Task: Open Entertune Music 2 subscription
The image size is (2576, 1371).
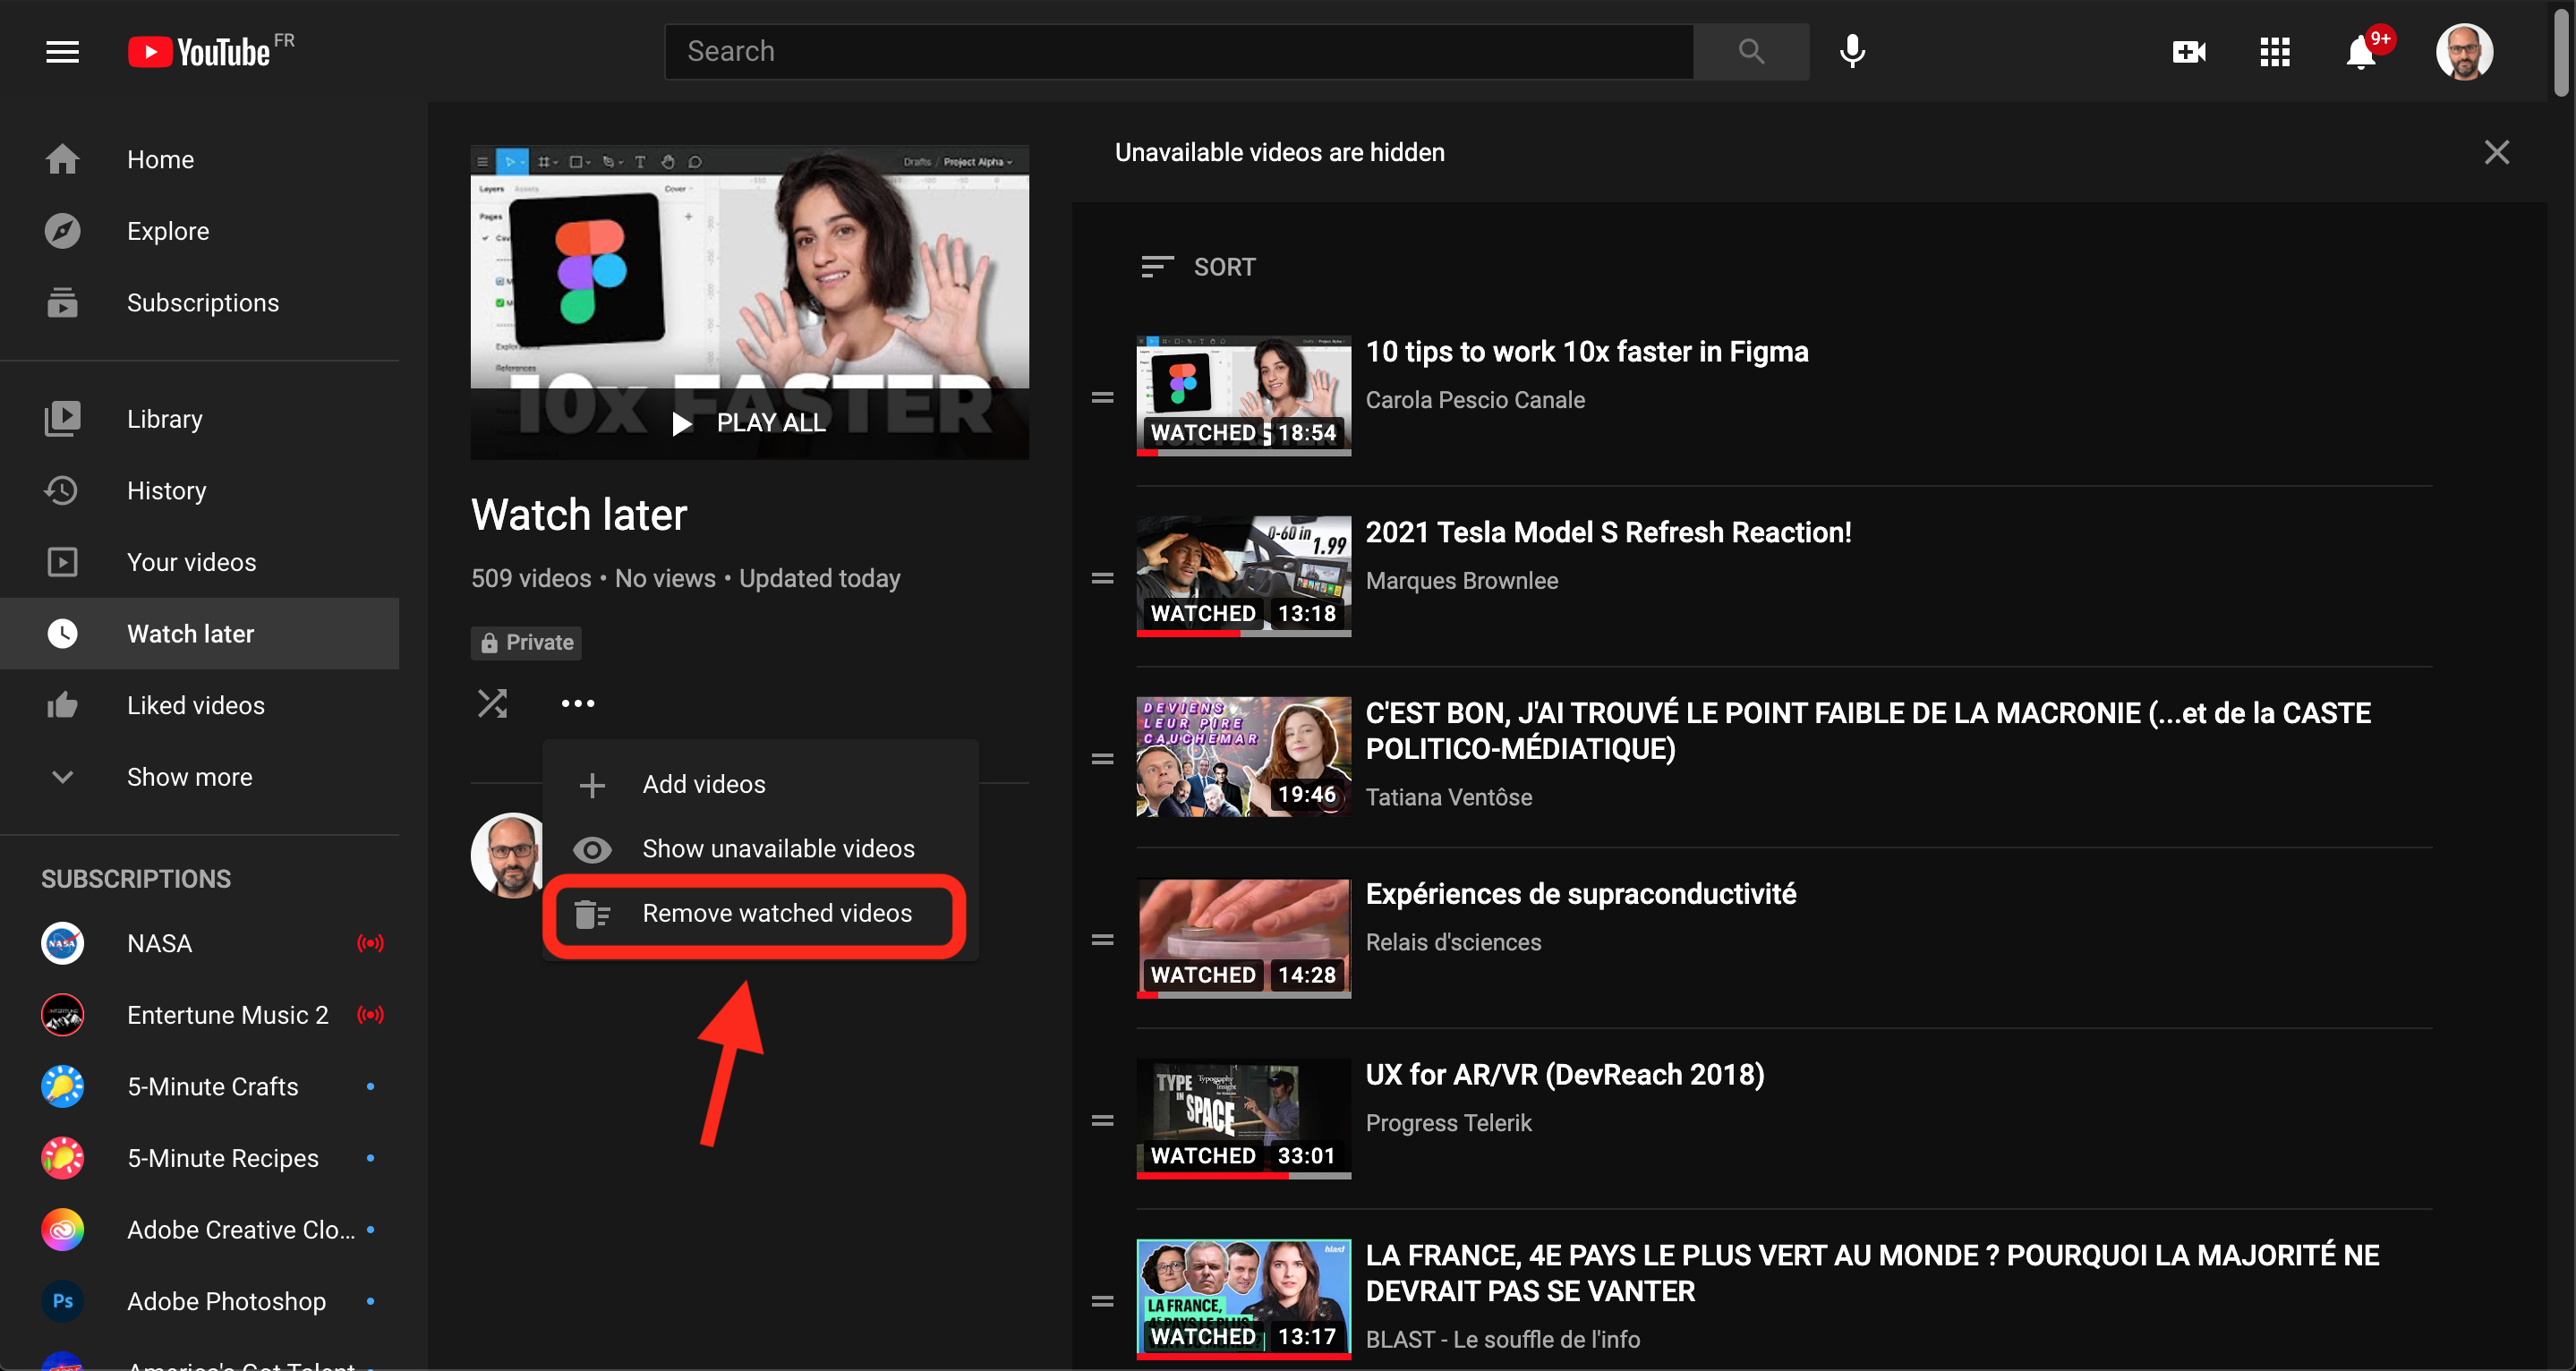Action: point(200,1015)
